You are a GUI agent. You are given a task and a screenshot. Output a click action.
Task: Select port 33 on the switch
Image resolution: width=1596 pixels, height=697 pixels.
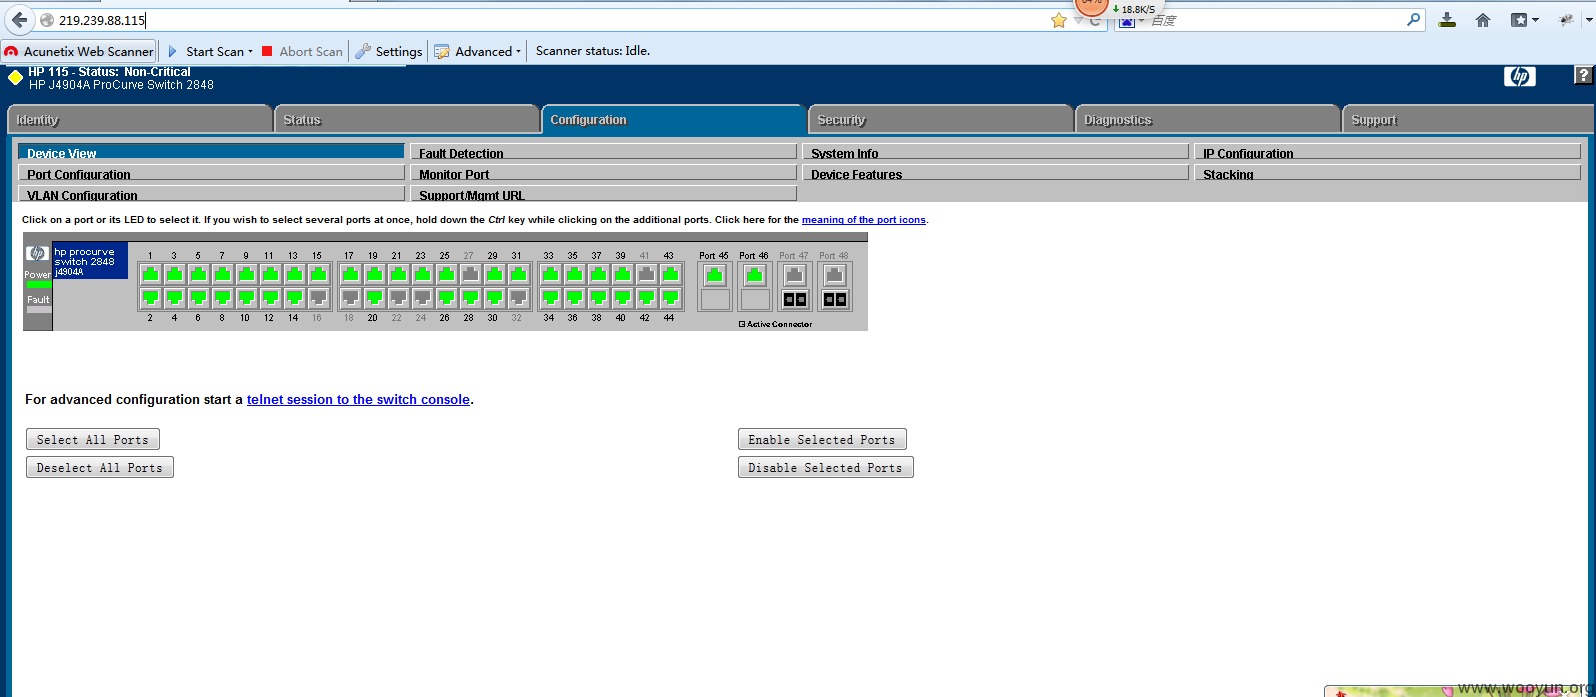coord(549,274)
